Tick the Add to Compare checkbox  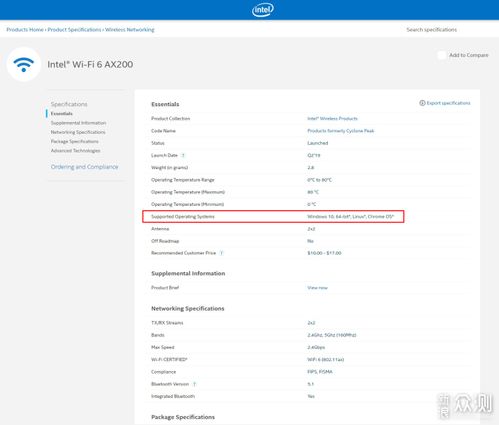pyautogui.click(x=441, y=55)
